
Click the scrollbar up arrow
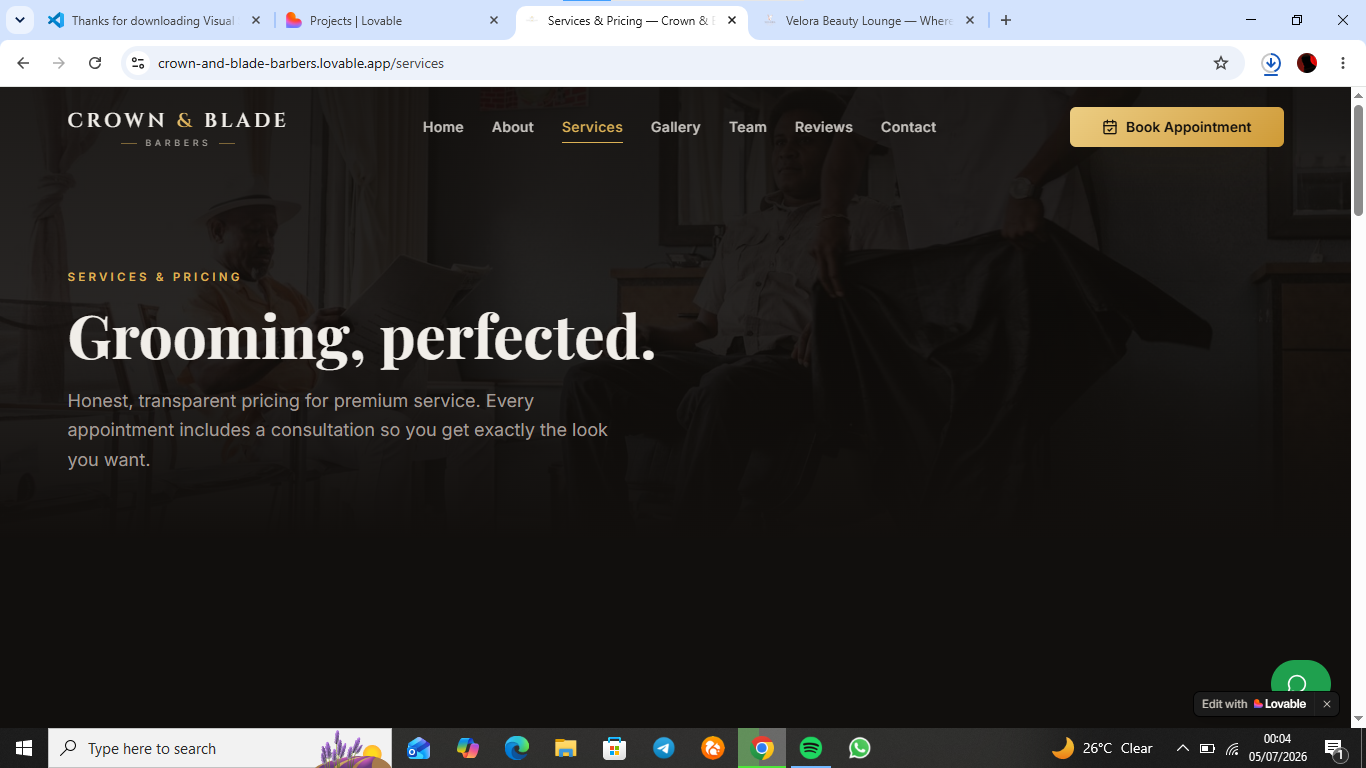1358,95
